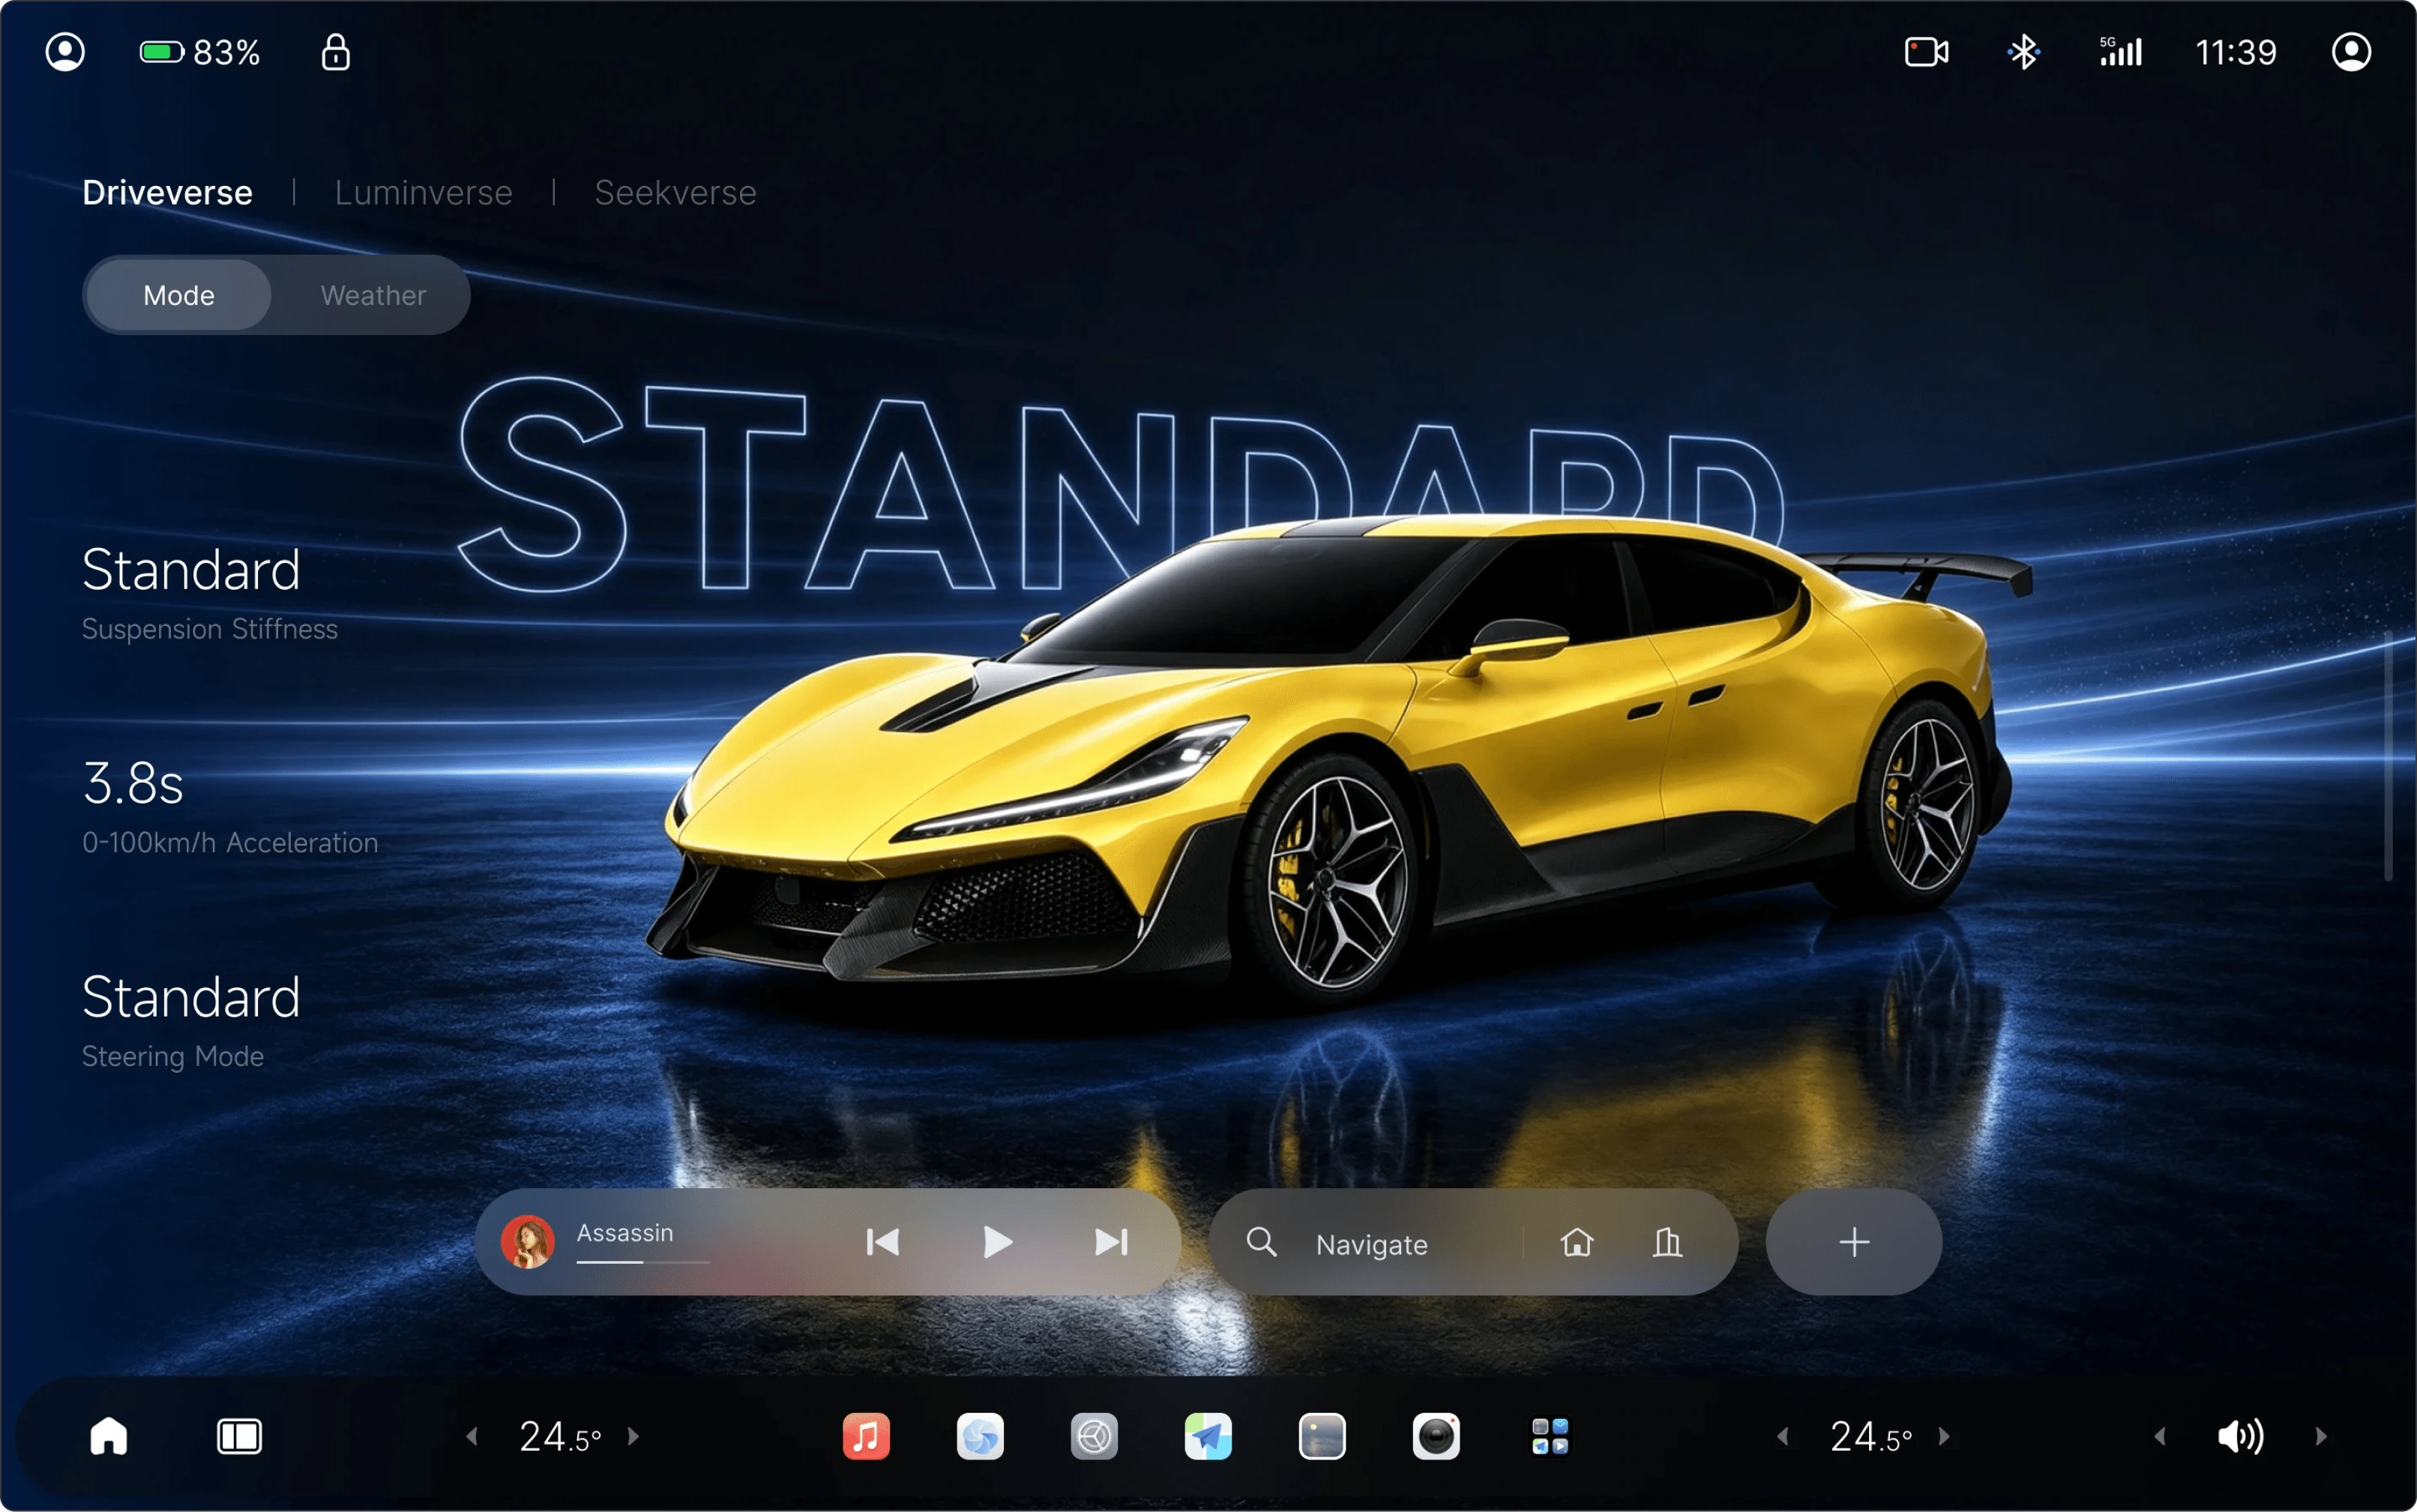
Task: Tap the battery 83% indicator
Action: [200, 52]
